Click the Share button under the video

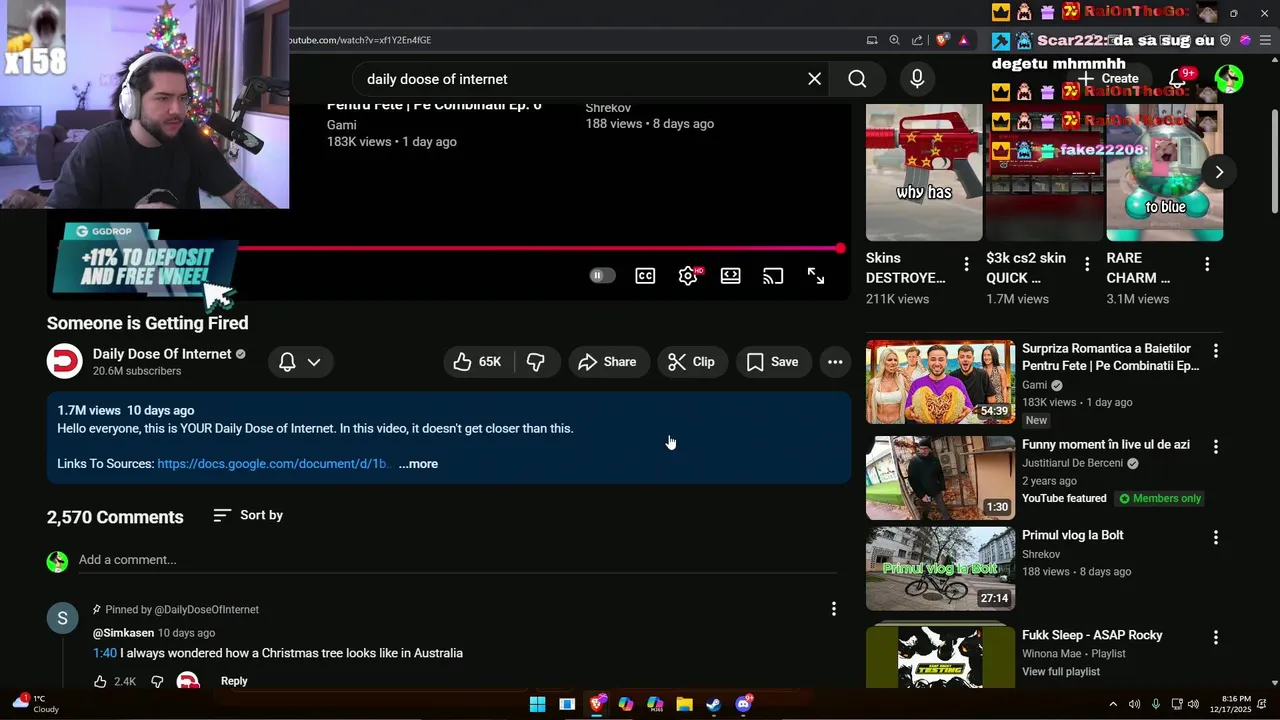pos(608,362)
